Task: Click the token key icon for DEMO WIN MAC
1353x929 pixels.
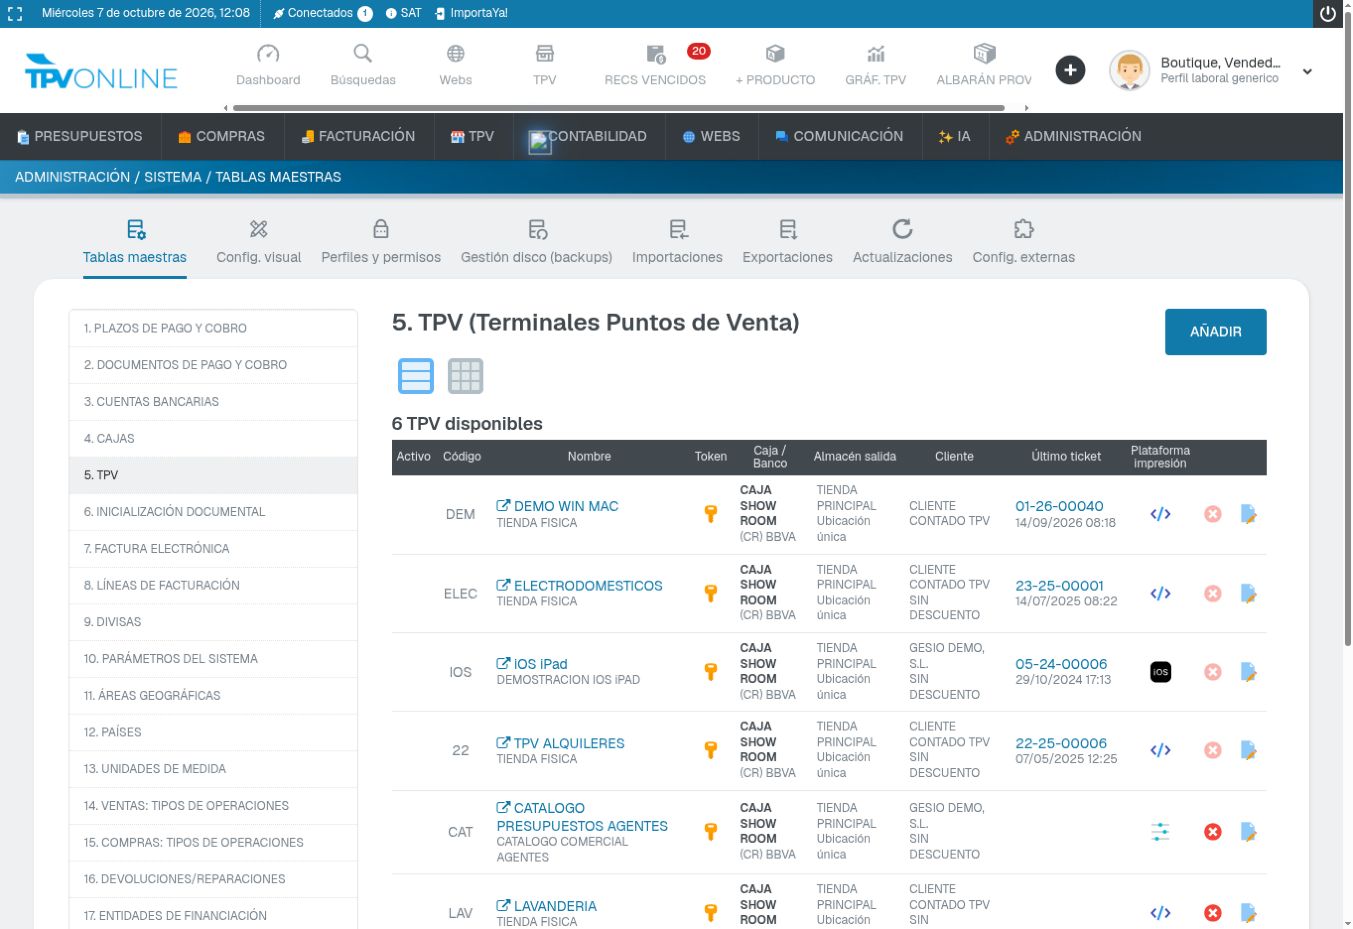Action: 711,514
